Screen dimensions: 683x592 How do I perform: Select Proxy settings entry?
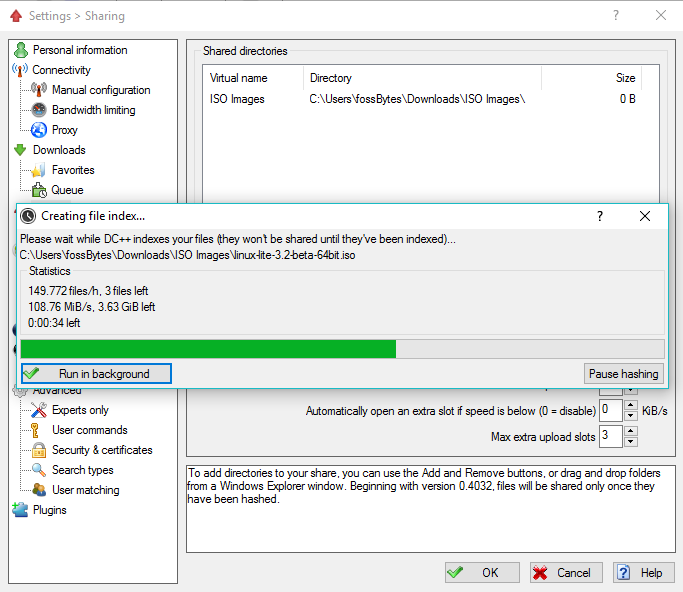(x=64, y=130)
